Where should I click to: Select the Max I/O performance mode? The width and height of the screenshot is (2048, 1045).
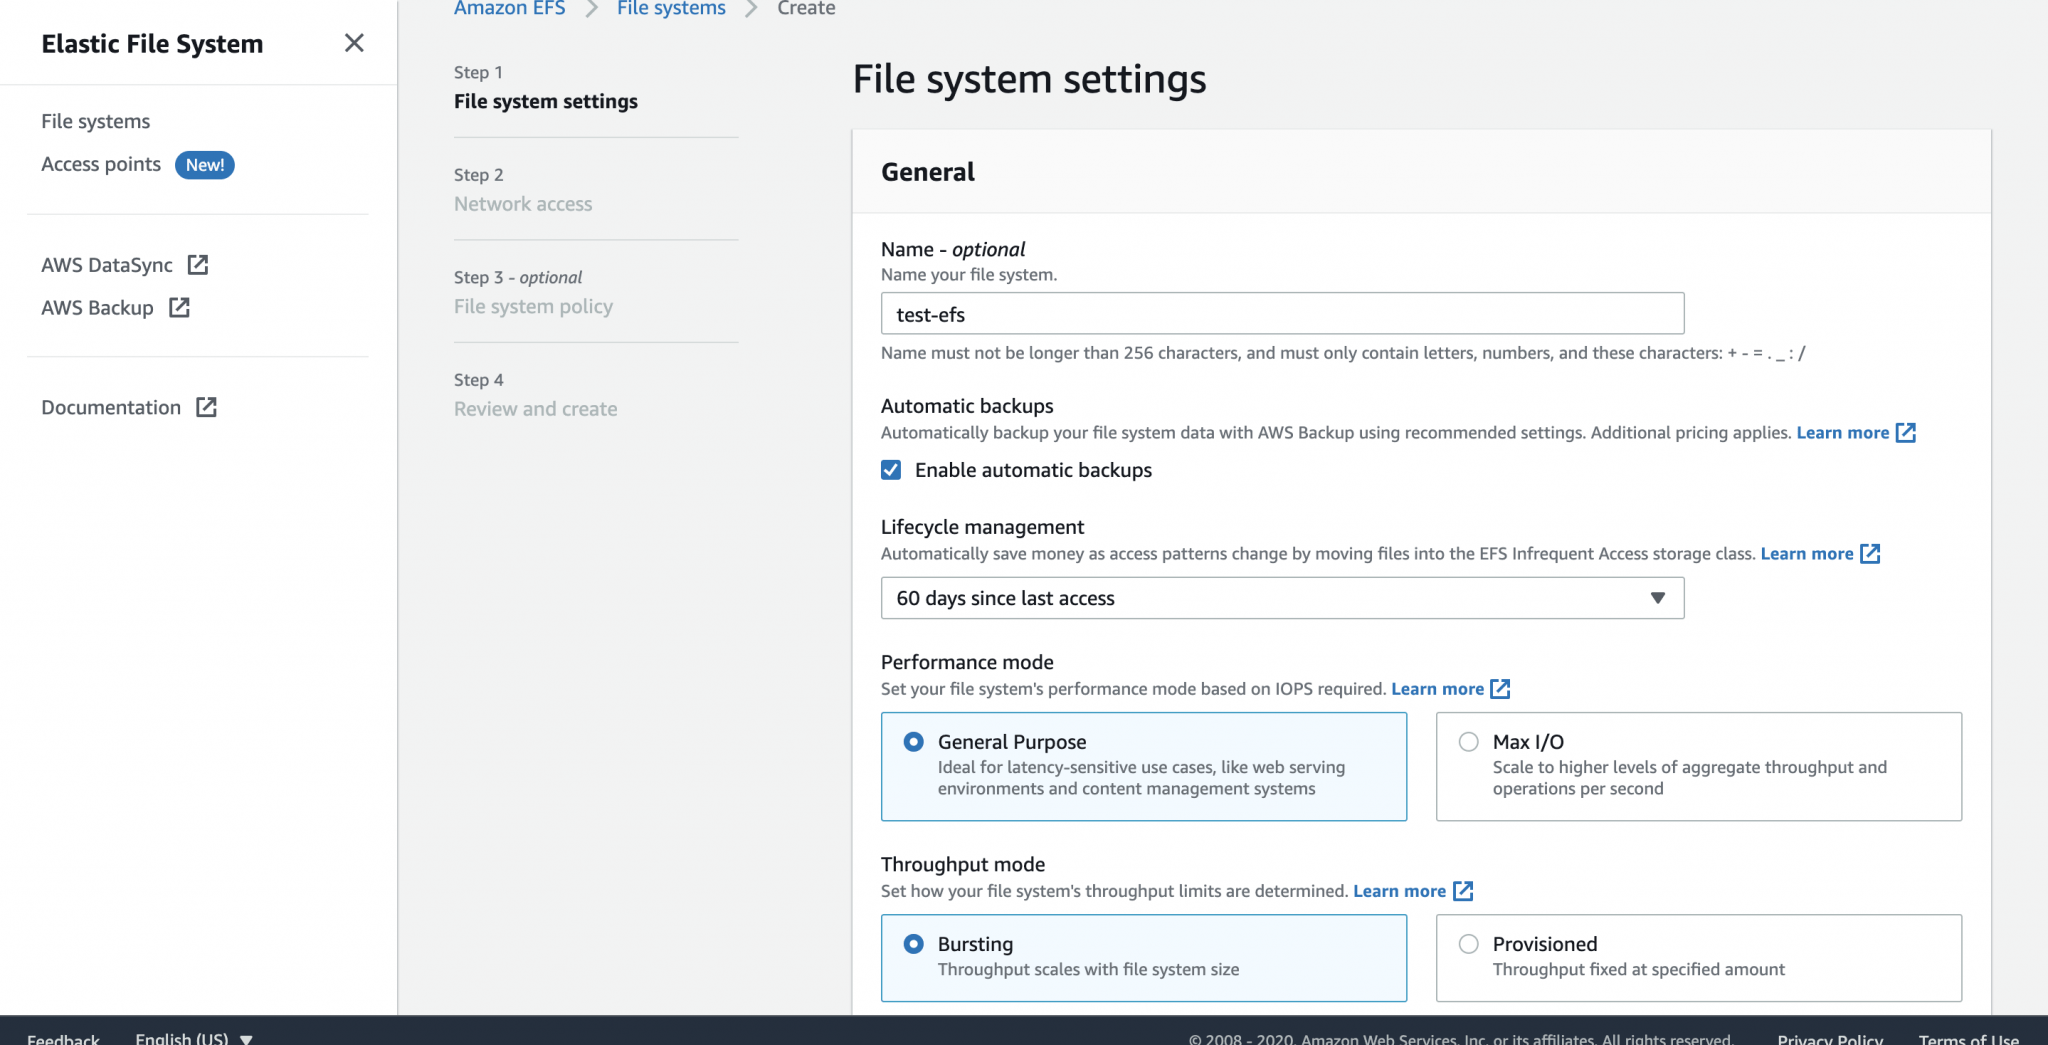pos(1467,741)
